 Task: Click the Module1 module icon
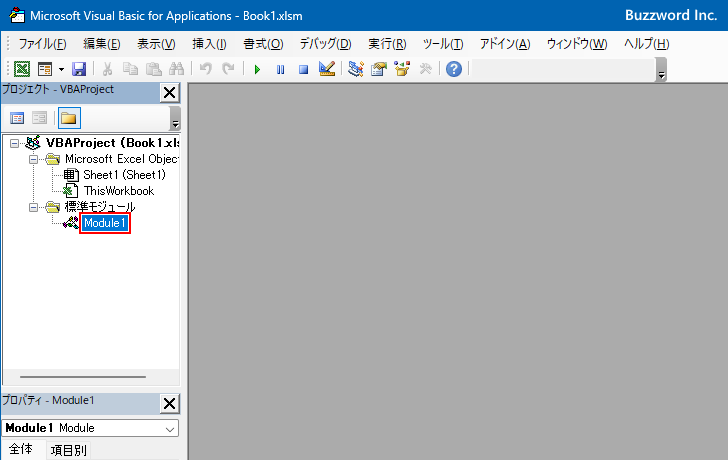coord(71,223)
